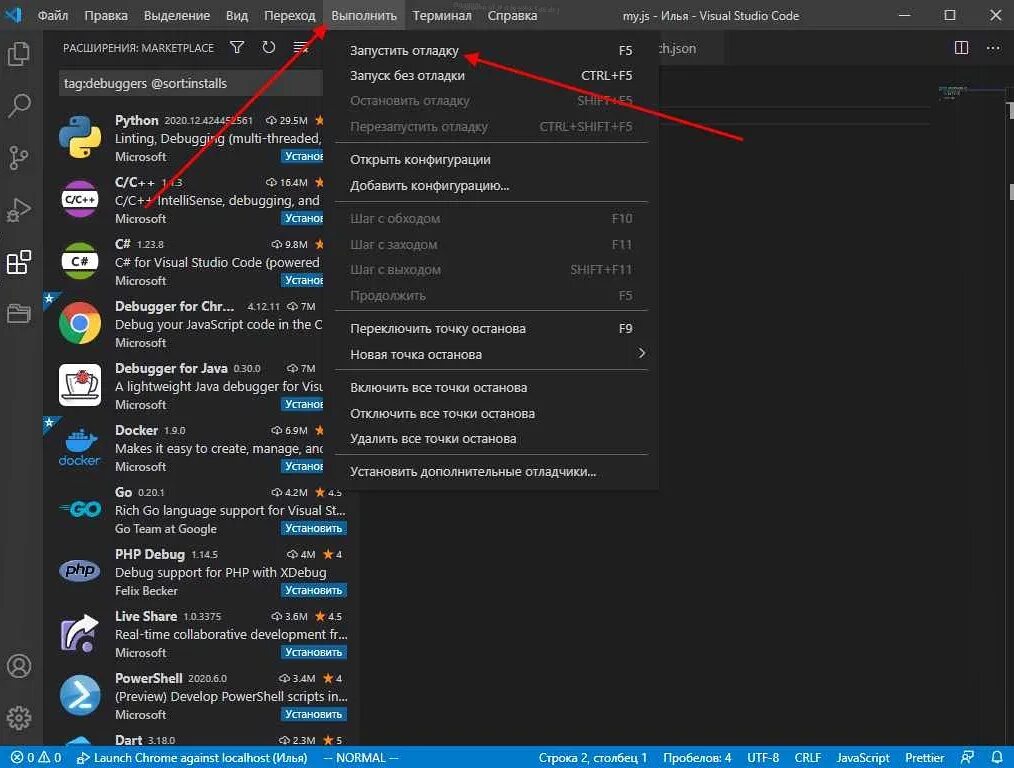Open the Extensions view icon
1014x768 pixels.
pyautogui.click(x=19, y=262)
